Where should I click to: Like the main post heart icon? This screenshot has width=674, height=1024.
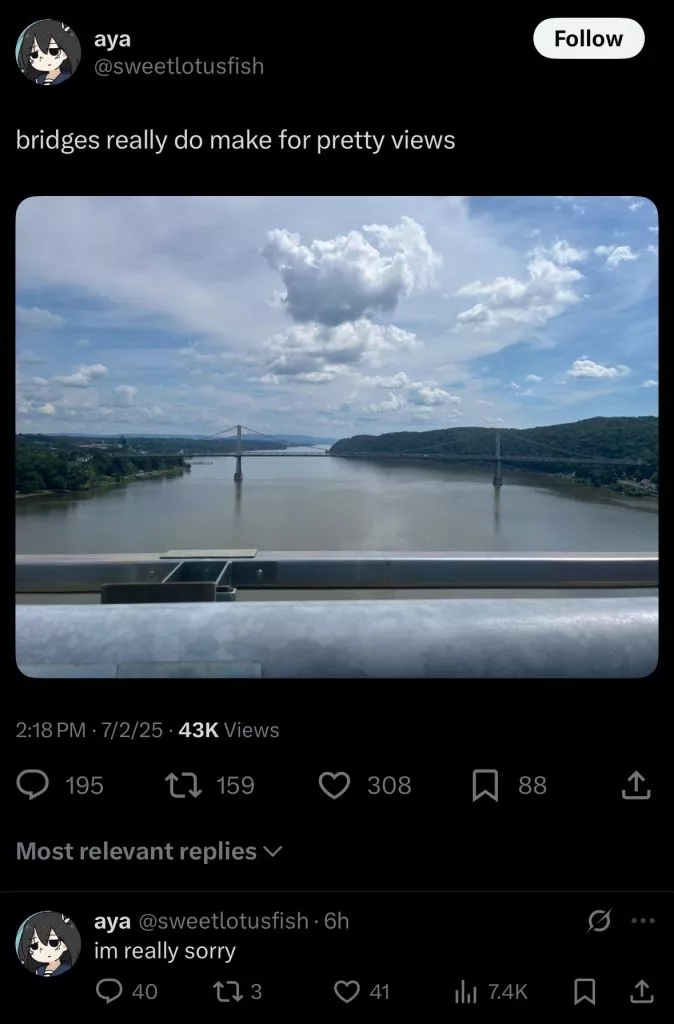[x=334, y=785]
